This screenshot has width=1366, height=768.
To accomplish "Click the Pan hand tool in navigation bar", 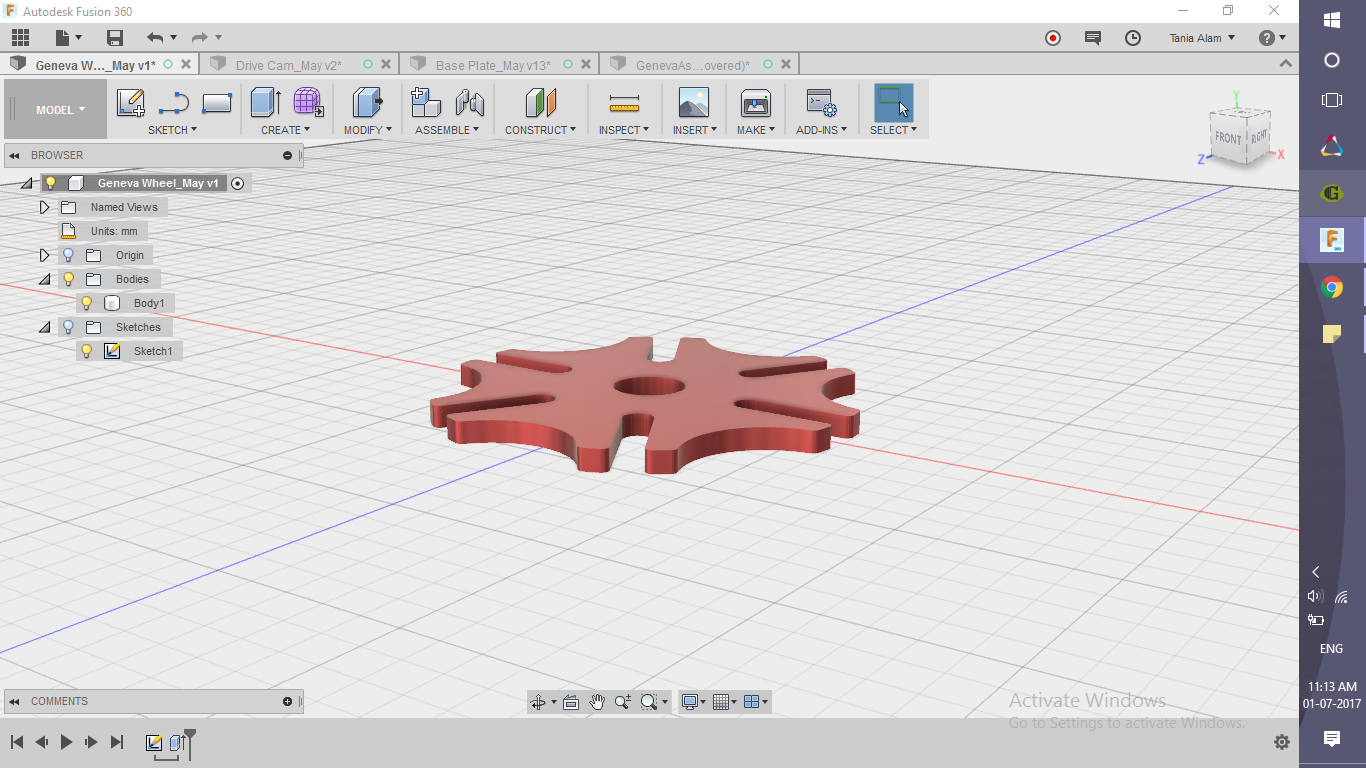I will pos(597,702).
